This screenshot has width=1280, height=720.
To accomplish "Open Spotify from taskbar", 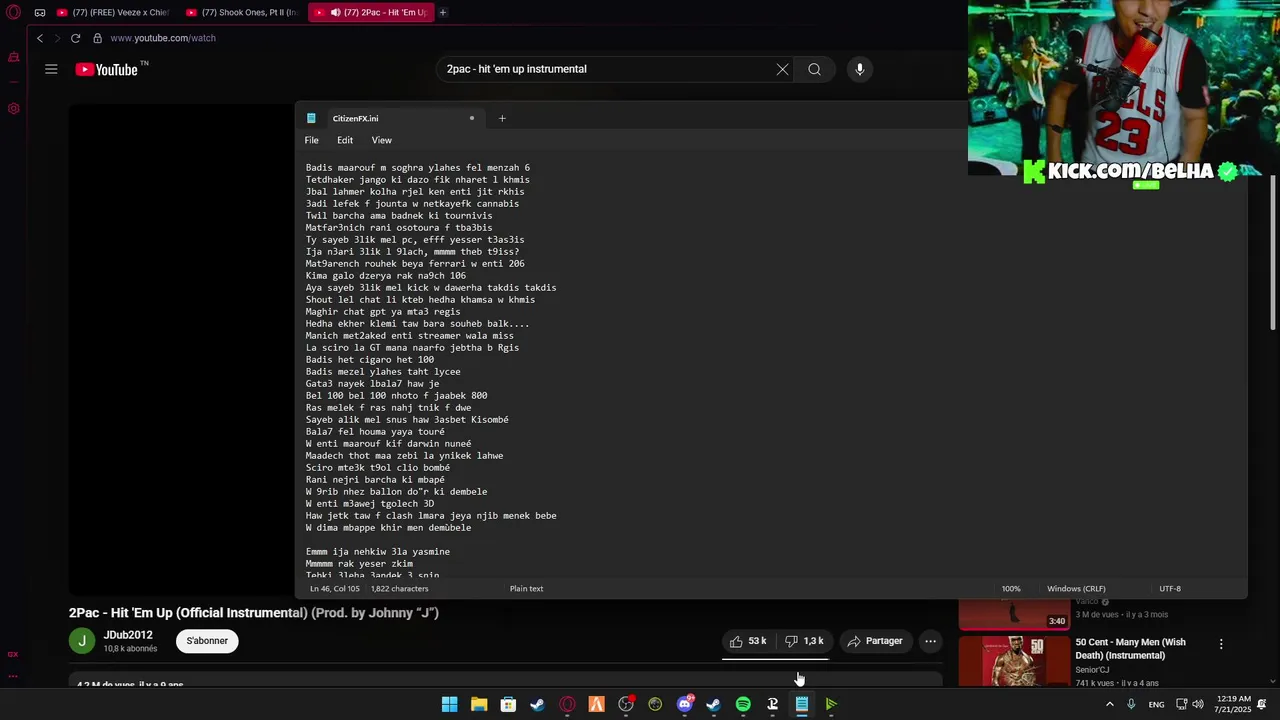I will [x=743, y=704].
